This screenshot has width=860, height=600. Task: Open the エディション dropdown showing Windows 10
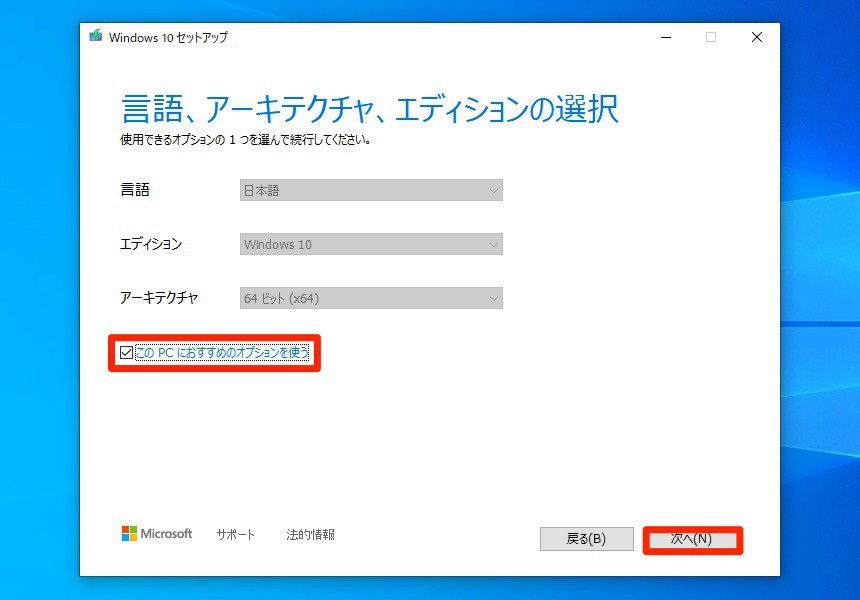point(371,244)
